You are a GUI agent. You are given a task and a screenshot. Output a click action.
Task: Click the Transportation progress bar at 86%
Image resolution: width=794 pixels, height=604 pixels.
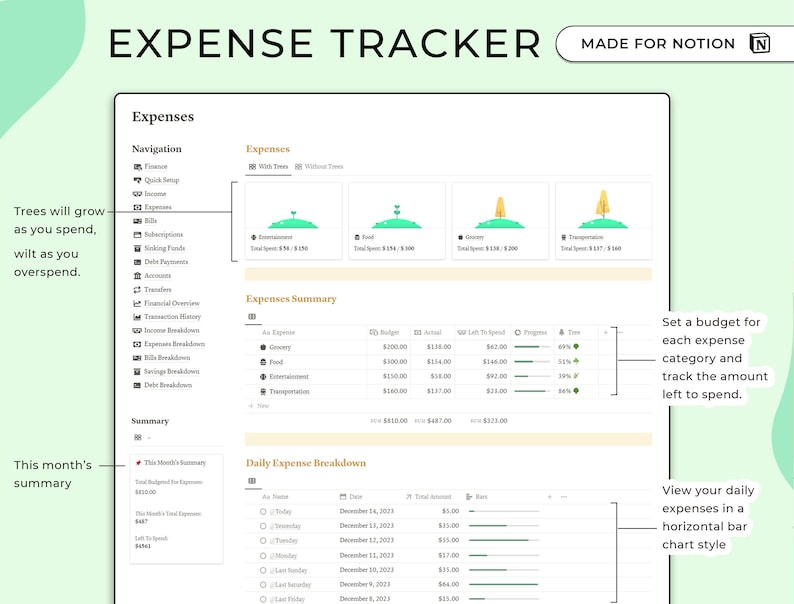pyautogui.click(x=532, y=391)
